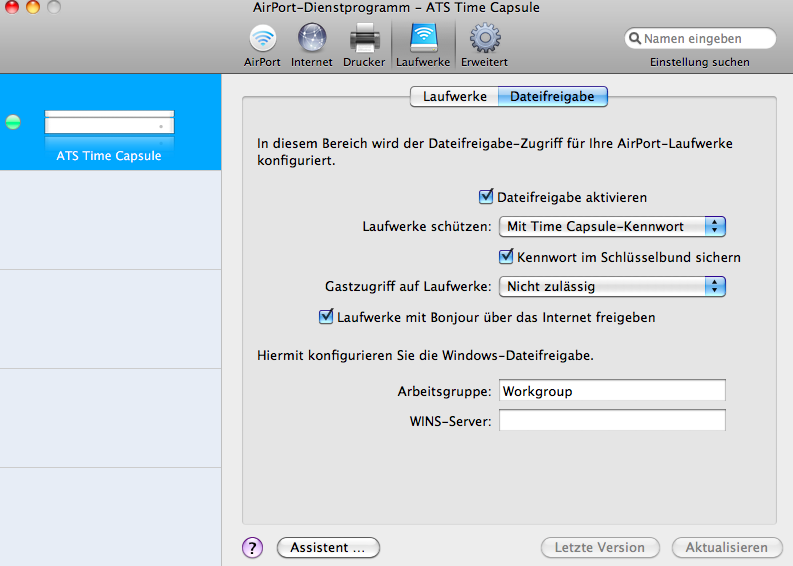This screenshot has width=793, height=566.
Task: Switch to the Laufwerke tab
Action: coord(455,96)
